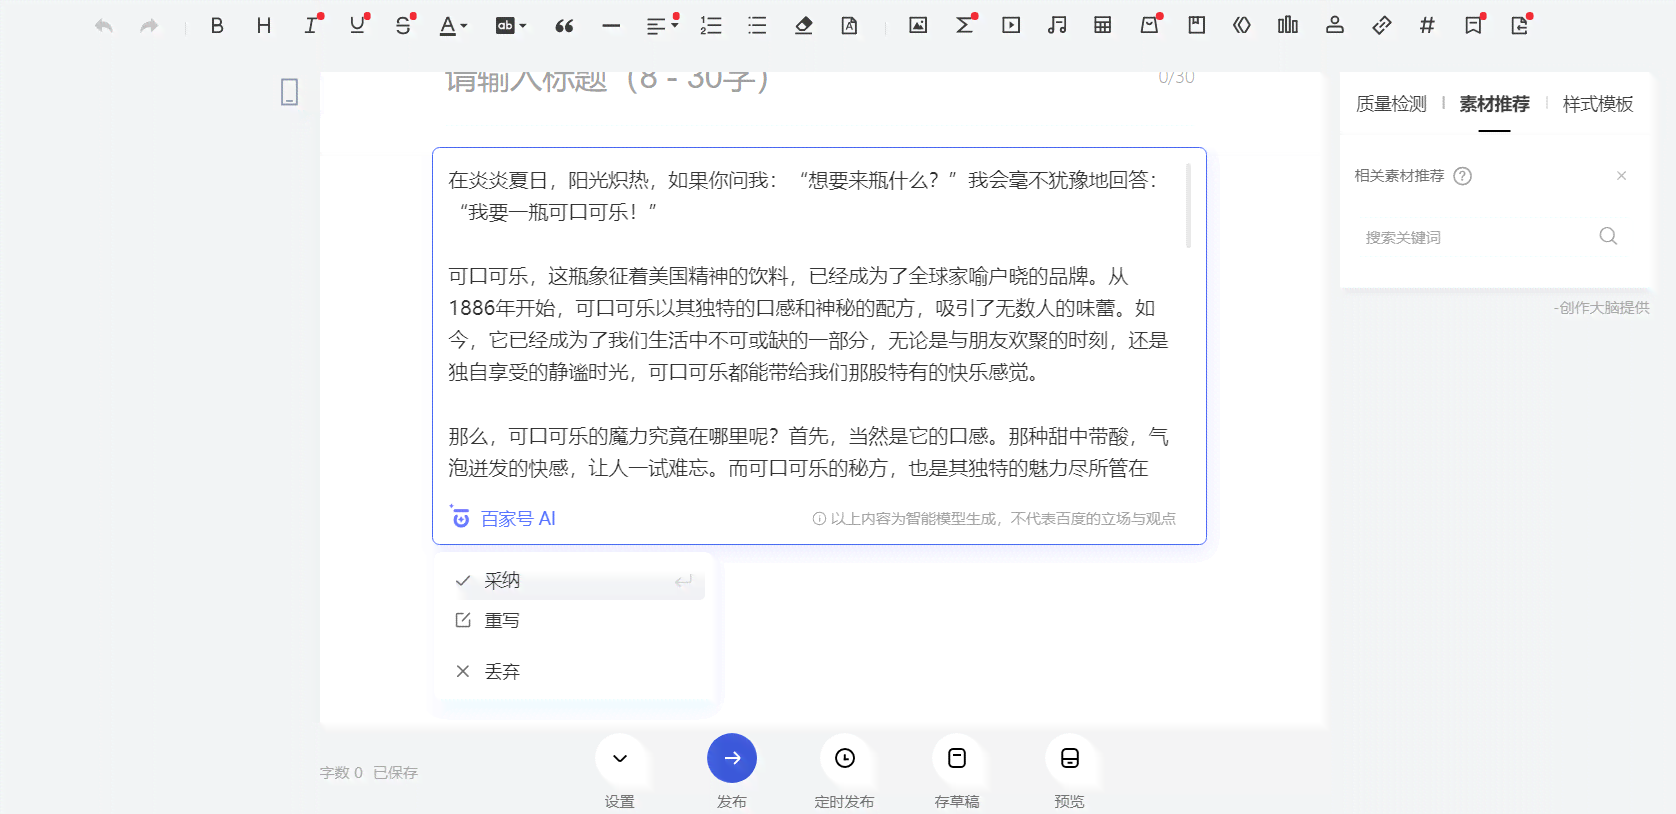Screen dimensions: 1676x814
Task: Click the 定时发布 clock button
Action: click(845, 759)
